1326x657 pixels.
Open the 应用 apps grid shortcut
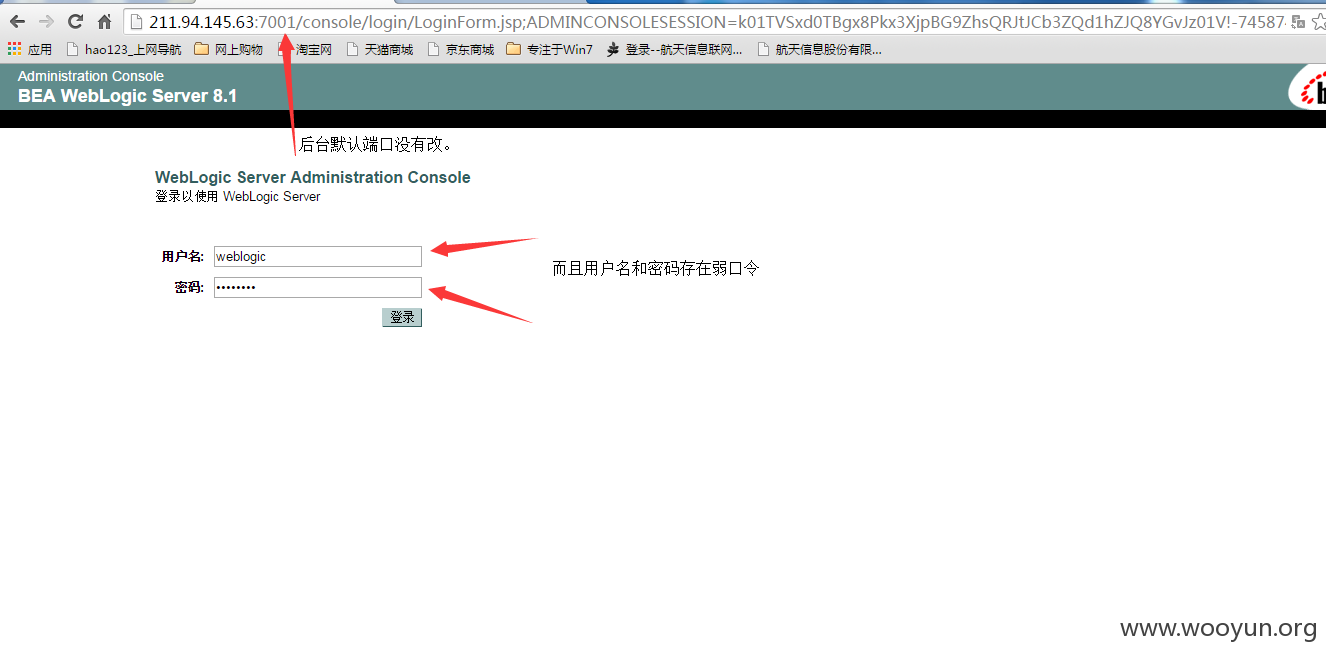pyautogui.click(x=29, y=49)
